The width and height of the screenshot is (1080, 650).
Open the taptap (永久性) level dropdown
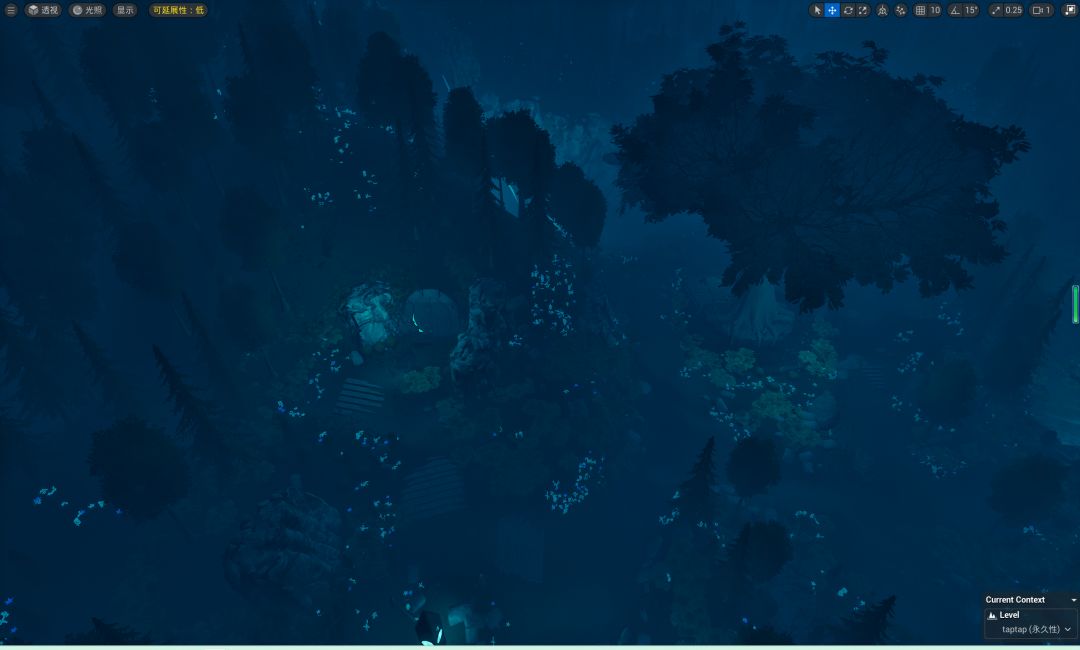coord(1036,629)
